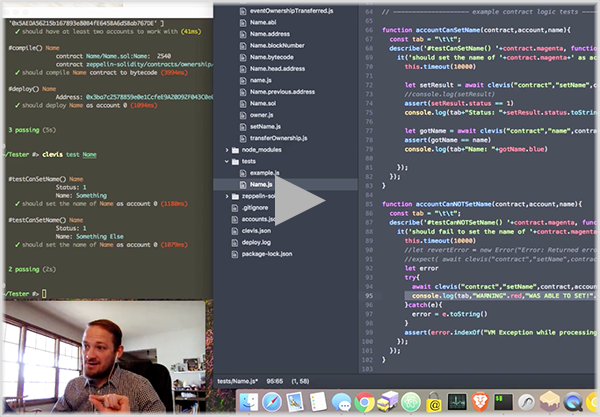Click the file icon beside clevis.json
This screenshot has width=600, height=417.
coord(235,231)
